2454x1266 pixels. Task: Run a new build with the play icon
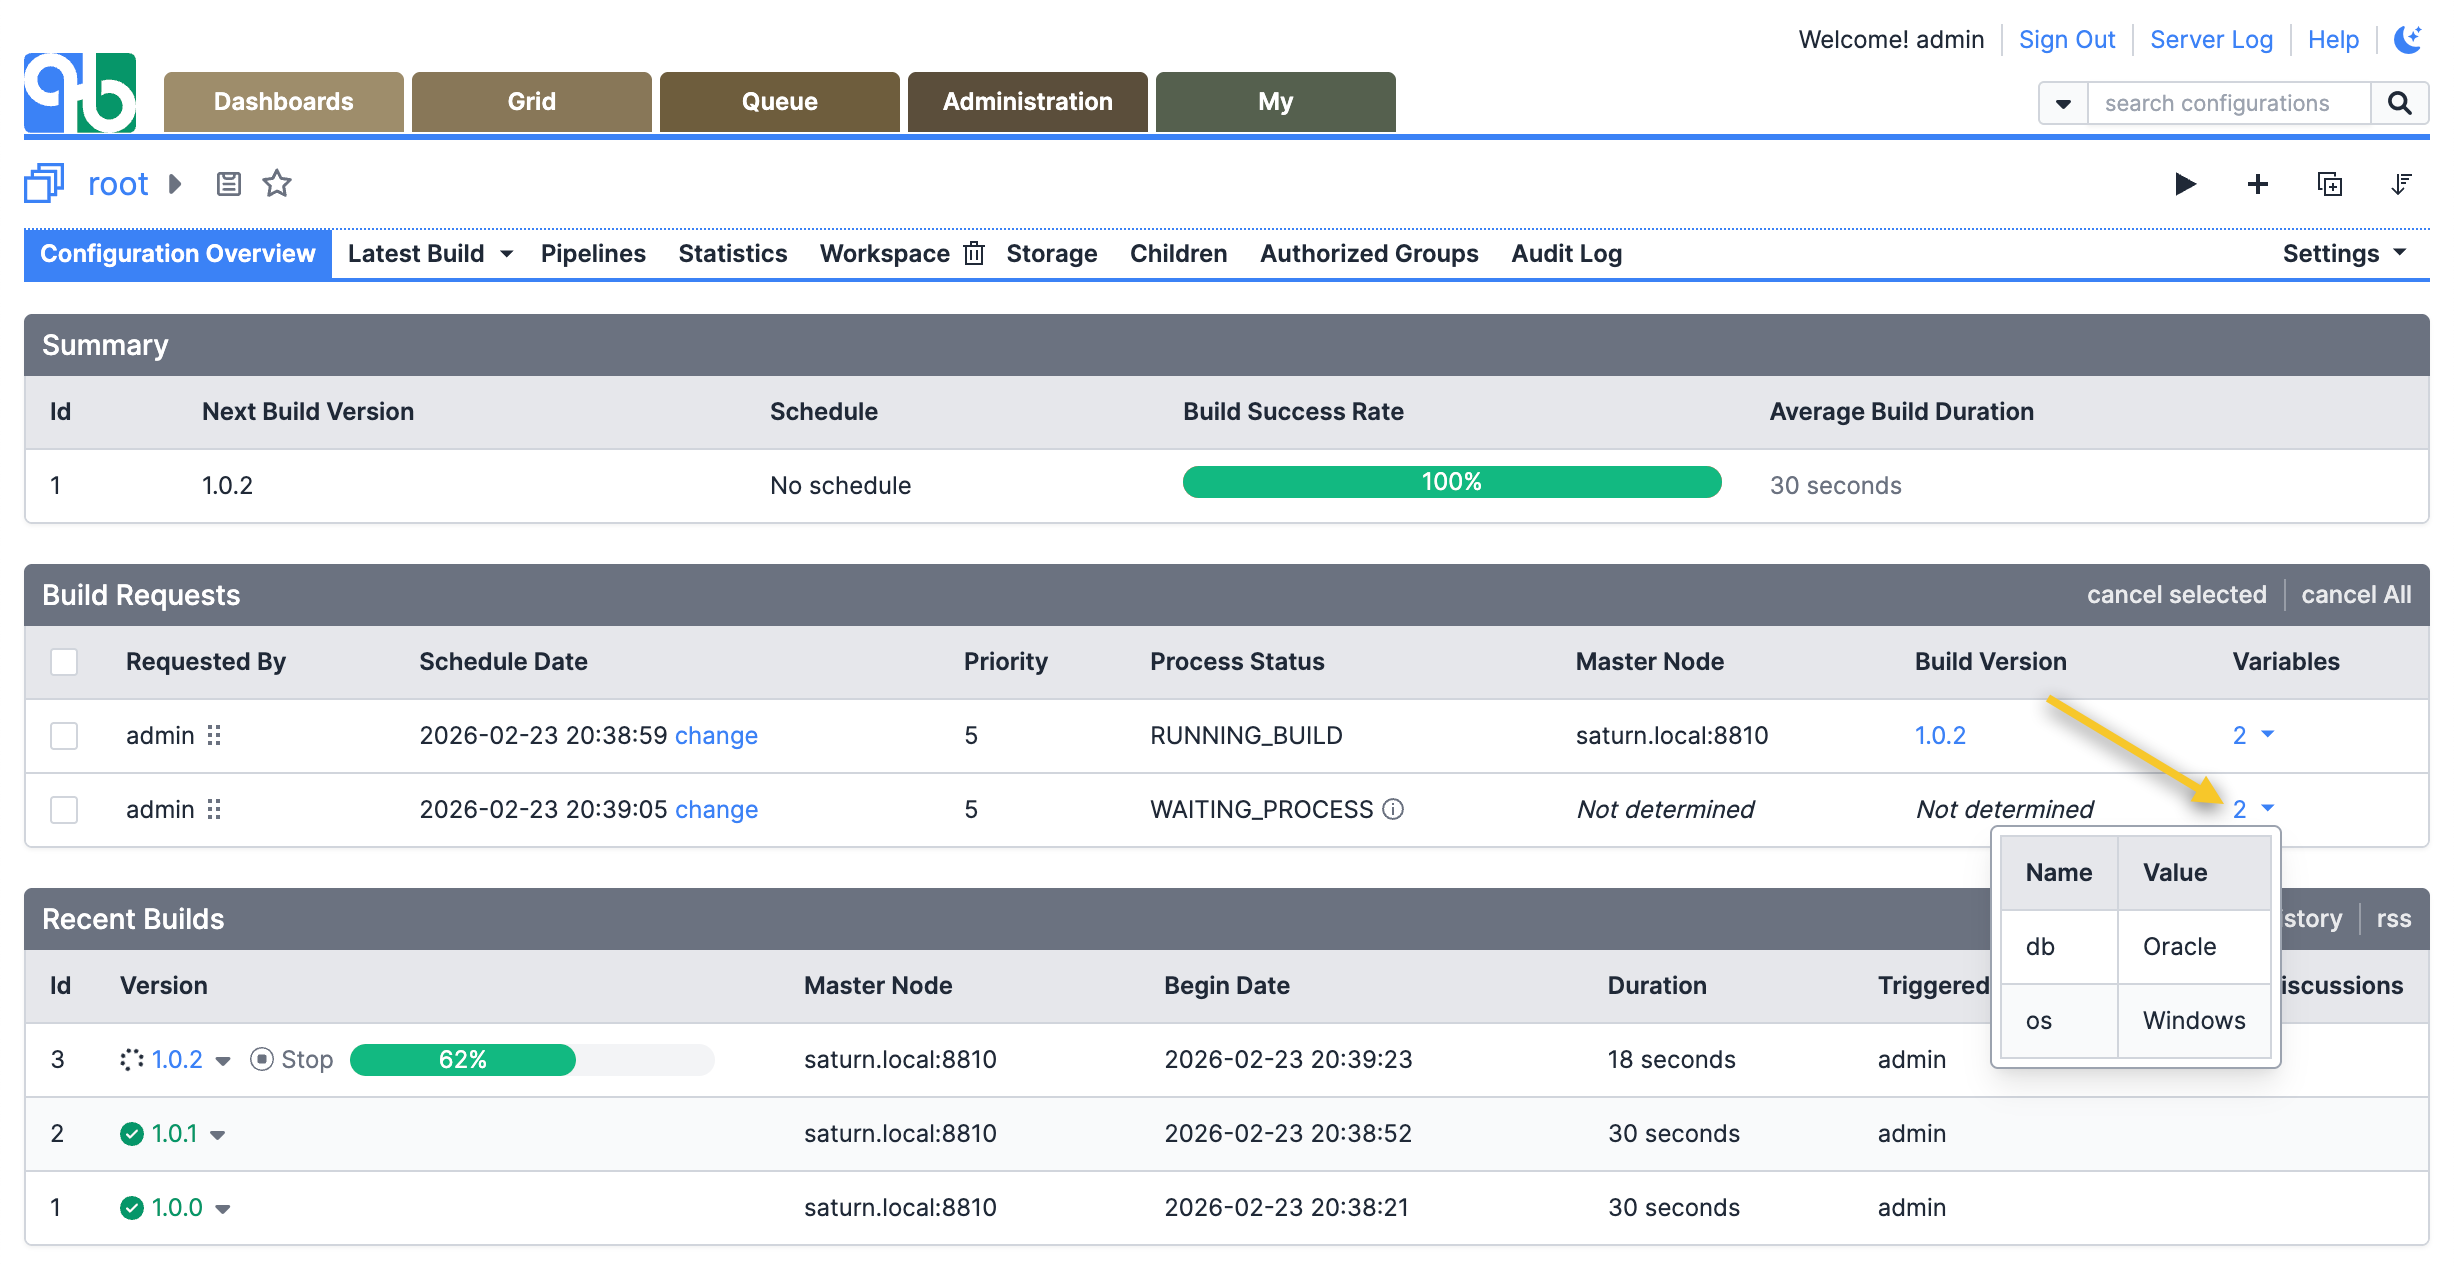[x=2186, y=184]
